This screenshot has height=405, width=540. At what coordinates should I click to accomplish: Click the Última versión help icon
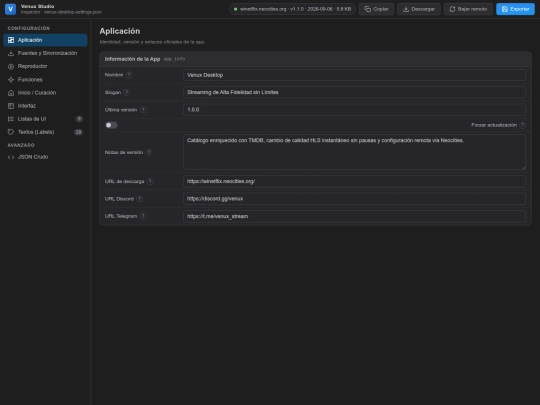point(143,110)
